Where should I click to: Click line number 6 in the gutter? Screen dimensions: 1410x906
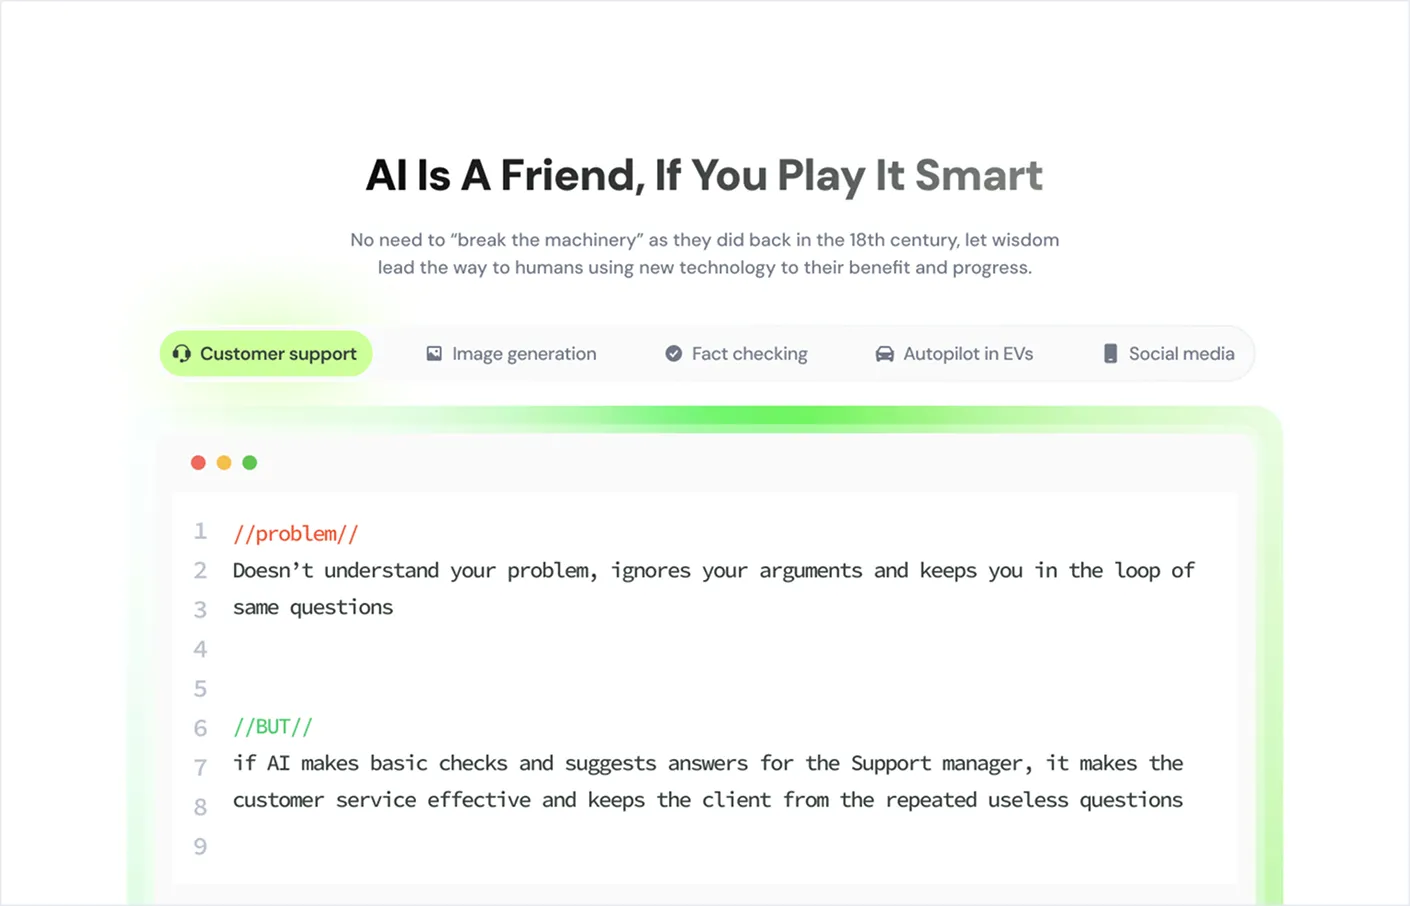click(x=200, y=728)
